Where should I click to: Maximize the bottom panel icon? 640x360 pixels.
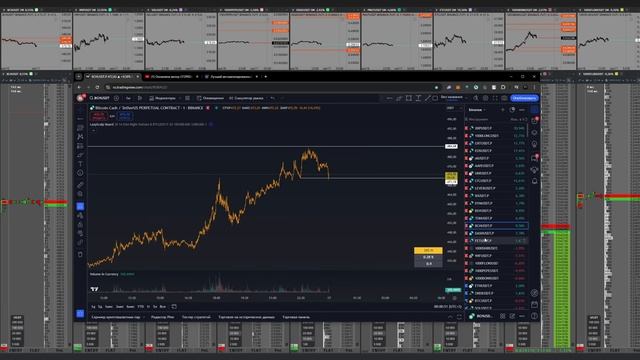point(459,317)
